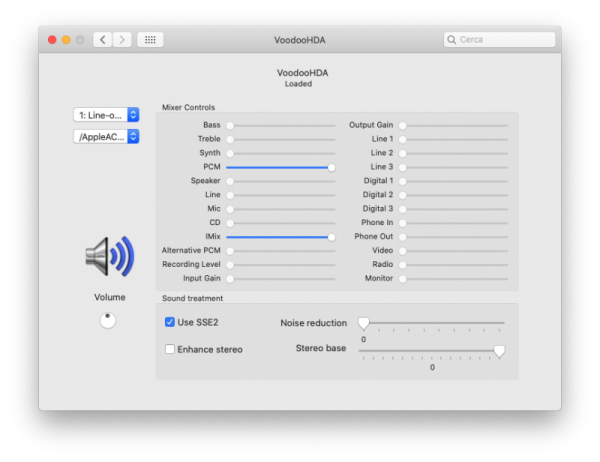The width and height of the screenshot is (600, 462).
Task: Click the CD slider
Action: (x=281, y=223)
